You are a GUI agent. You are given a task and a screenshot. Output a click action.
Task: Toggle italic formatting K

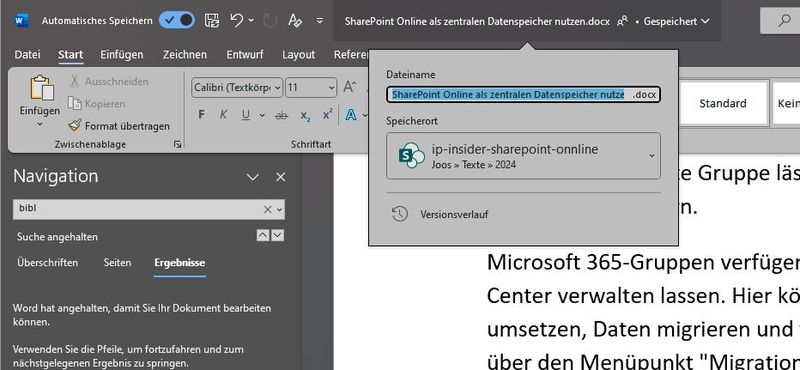click(223, 115)
